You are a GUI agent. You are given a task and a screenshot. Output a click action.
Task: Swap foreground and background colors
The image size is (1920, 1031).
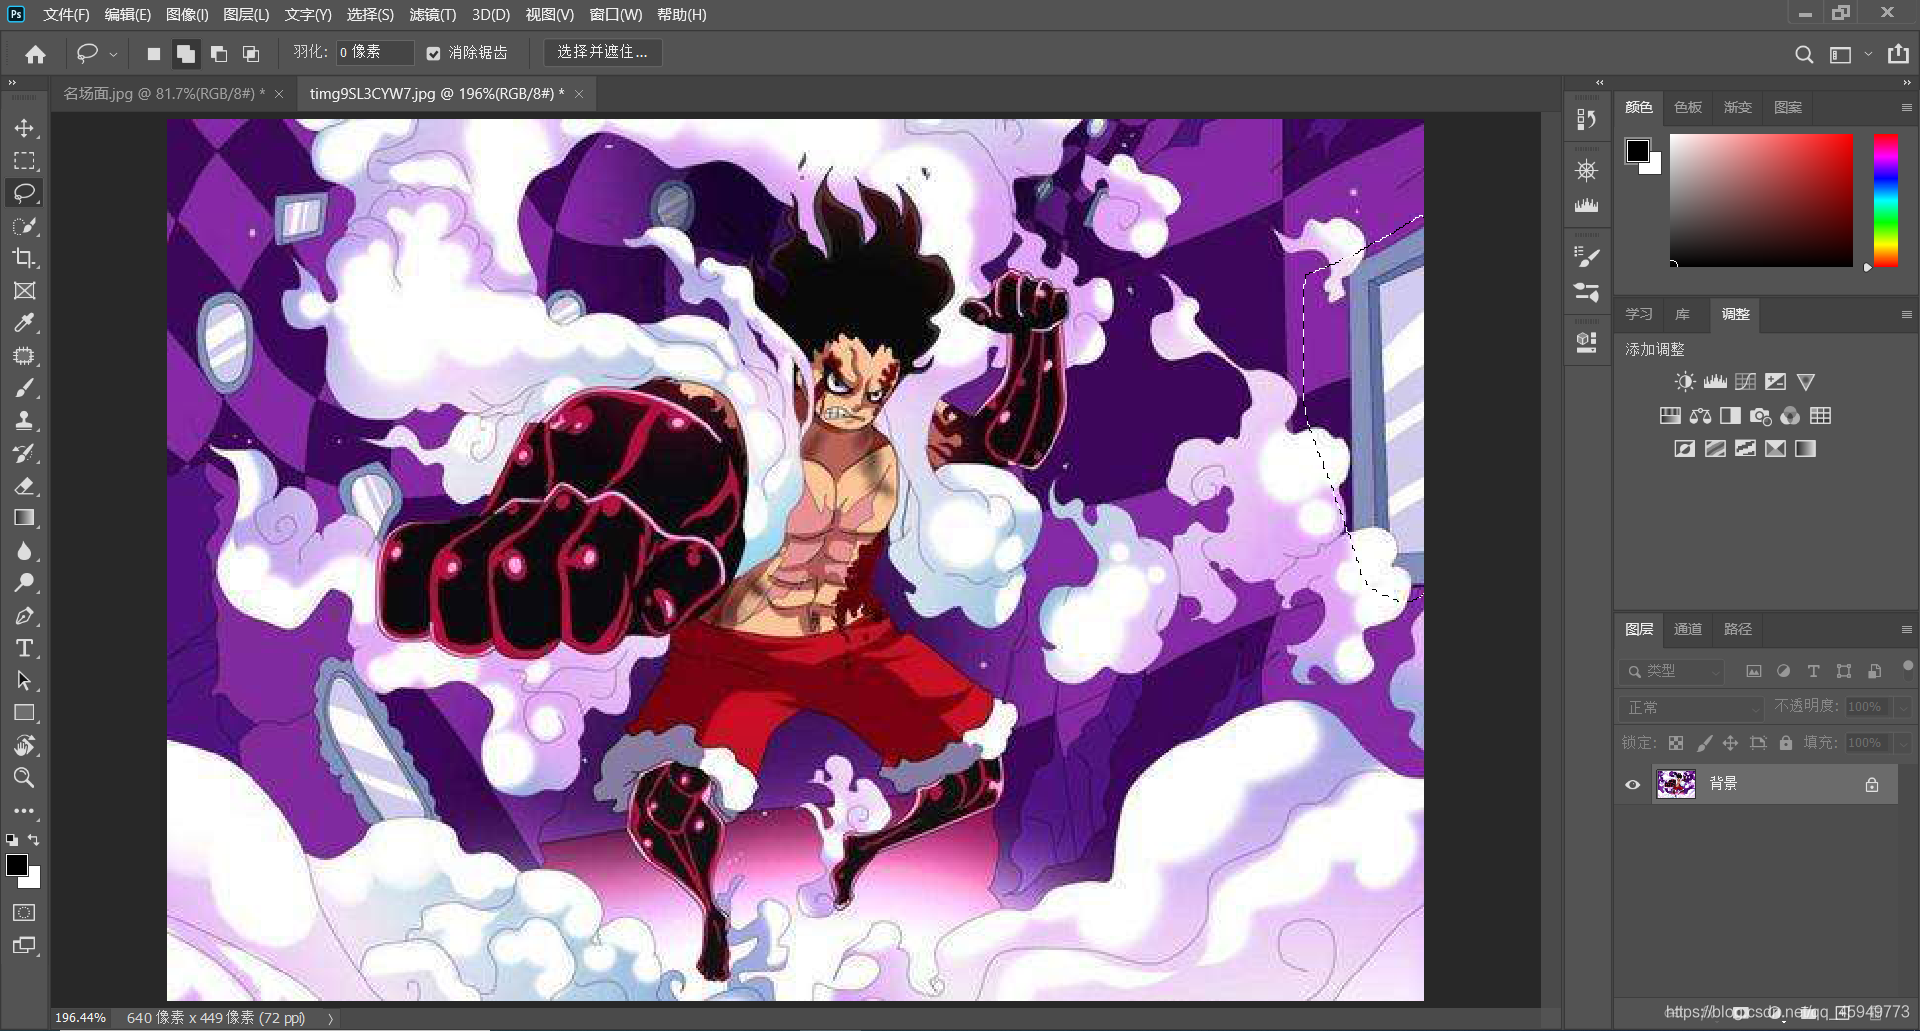click(34, 840)
